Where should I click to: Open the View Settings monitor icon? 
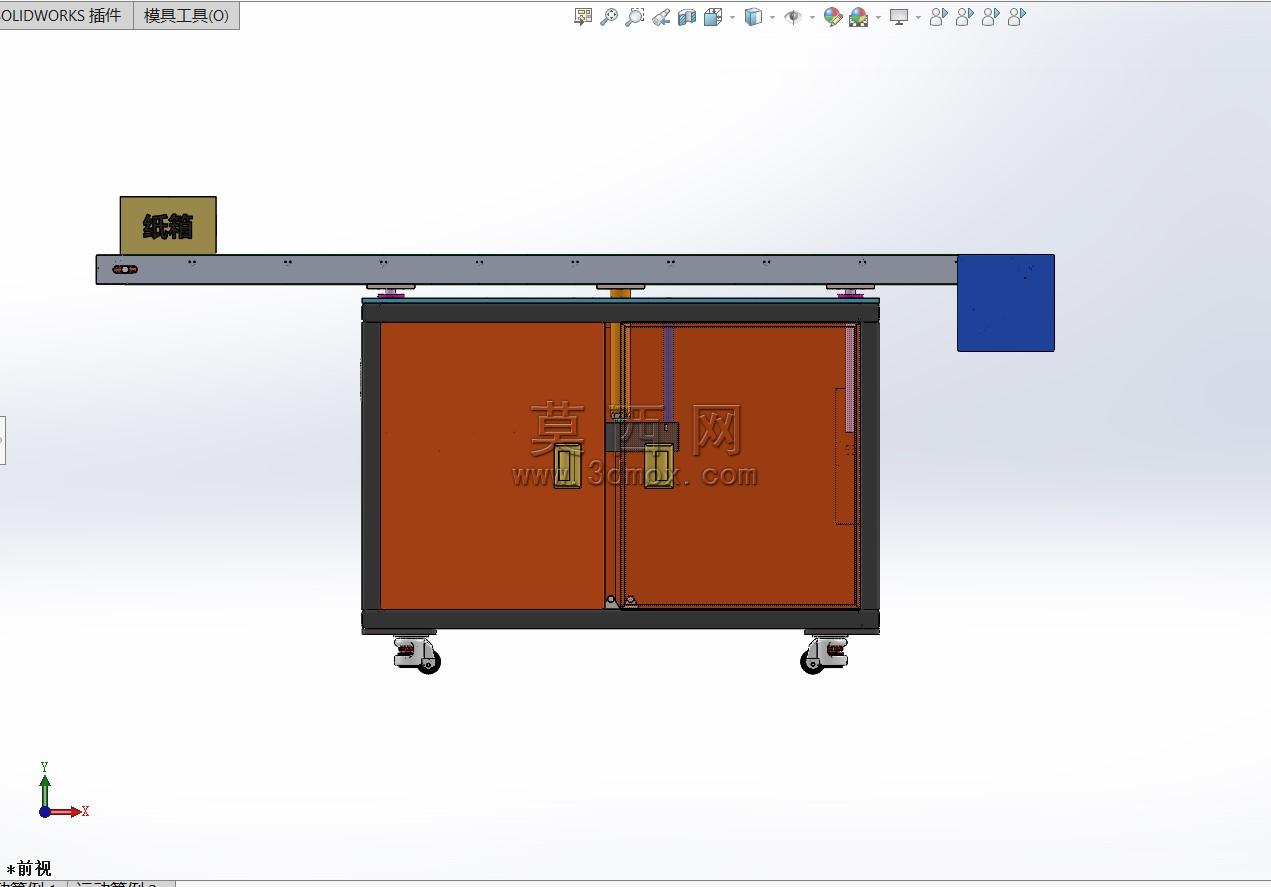click(899, 17)
